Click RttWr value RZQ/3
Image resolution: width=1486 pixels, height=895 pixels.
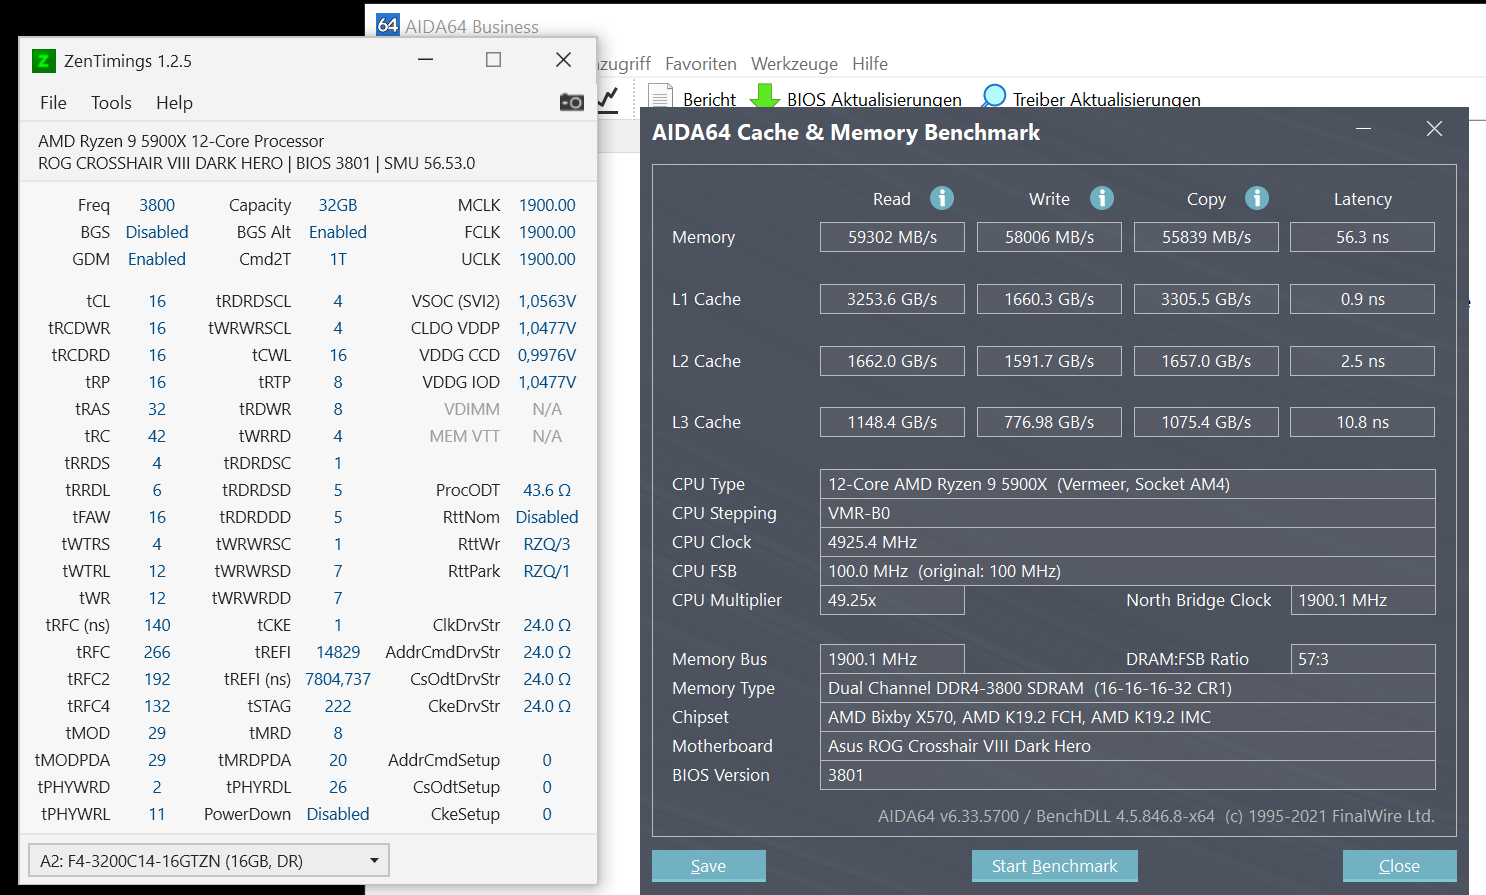tap(547, 544)
